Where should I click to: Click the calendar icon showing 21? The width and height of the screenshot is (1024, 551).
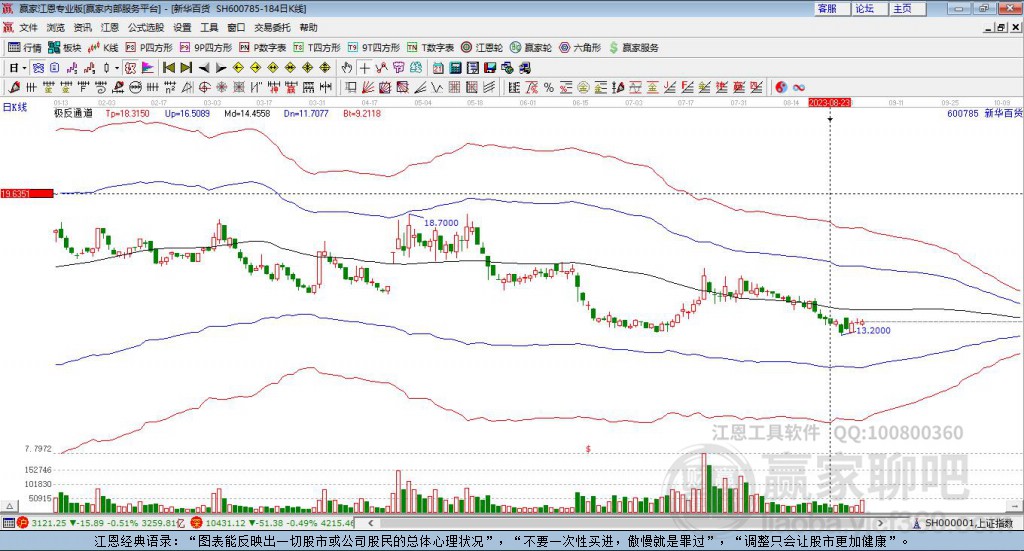click(x=438, y=68)
